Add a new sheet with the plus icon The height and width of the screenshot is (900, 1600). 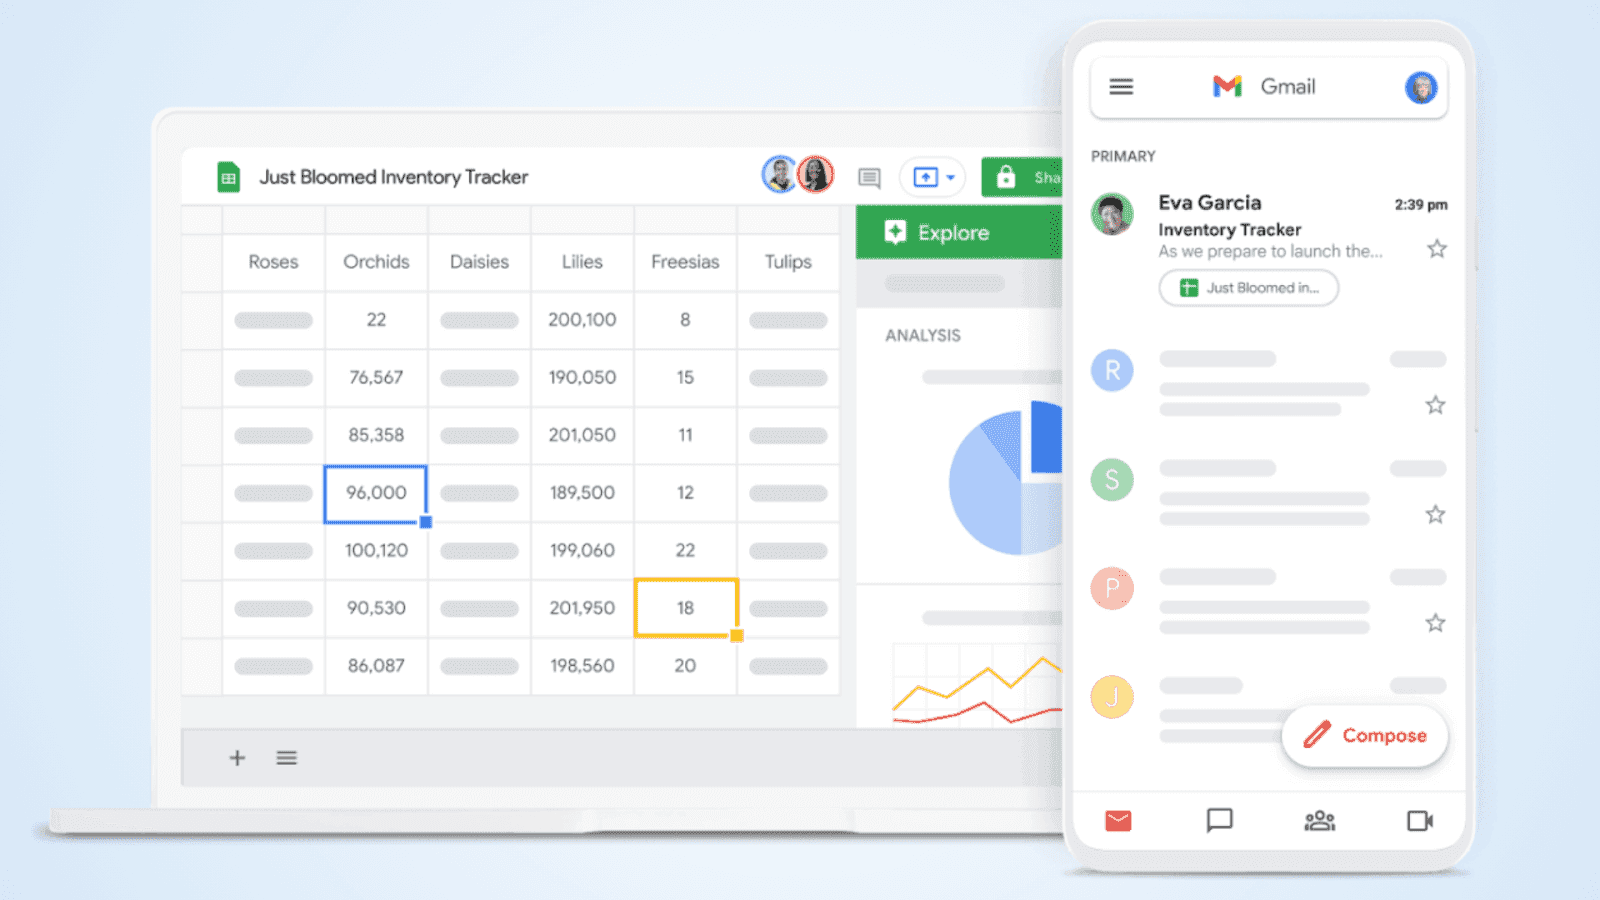click(x=237, y=757)
